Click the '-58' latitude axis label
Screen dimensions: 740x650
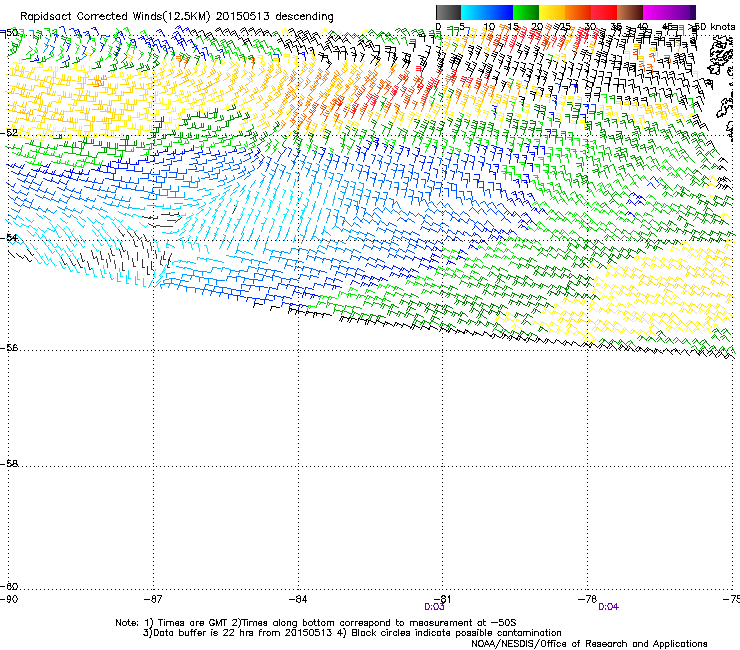(9, 464)
